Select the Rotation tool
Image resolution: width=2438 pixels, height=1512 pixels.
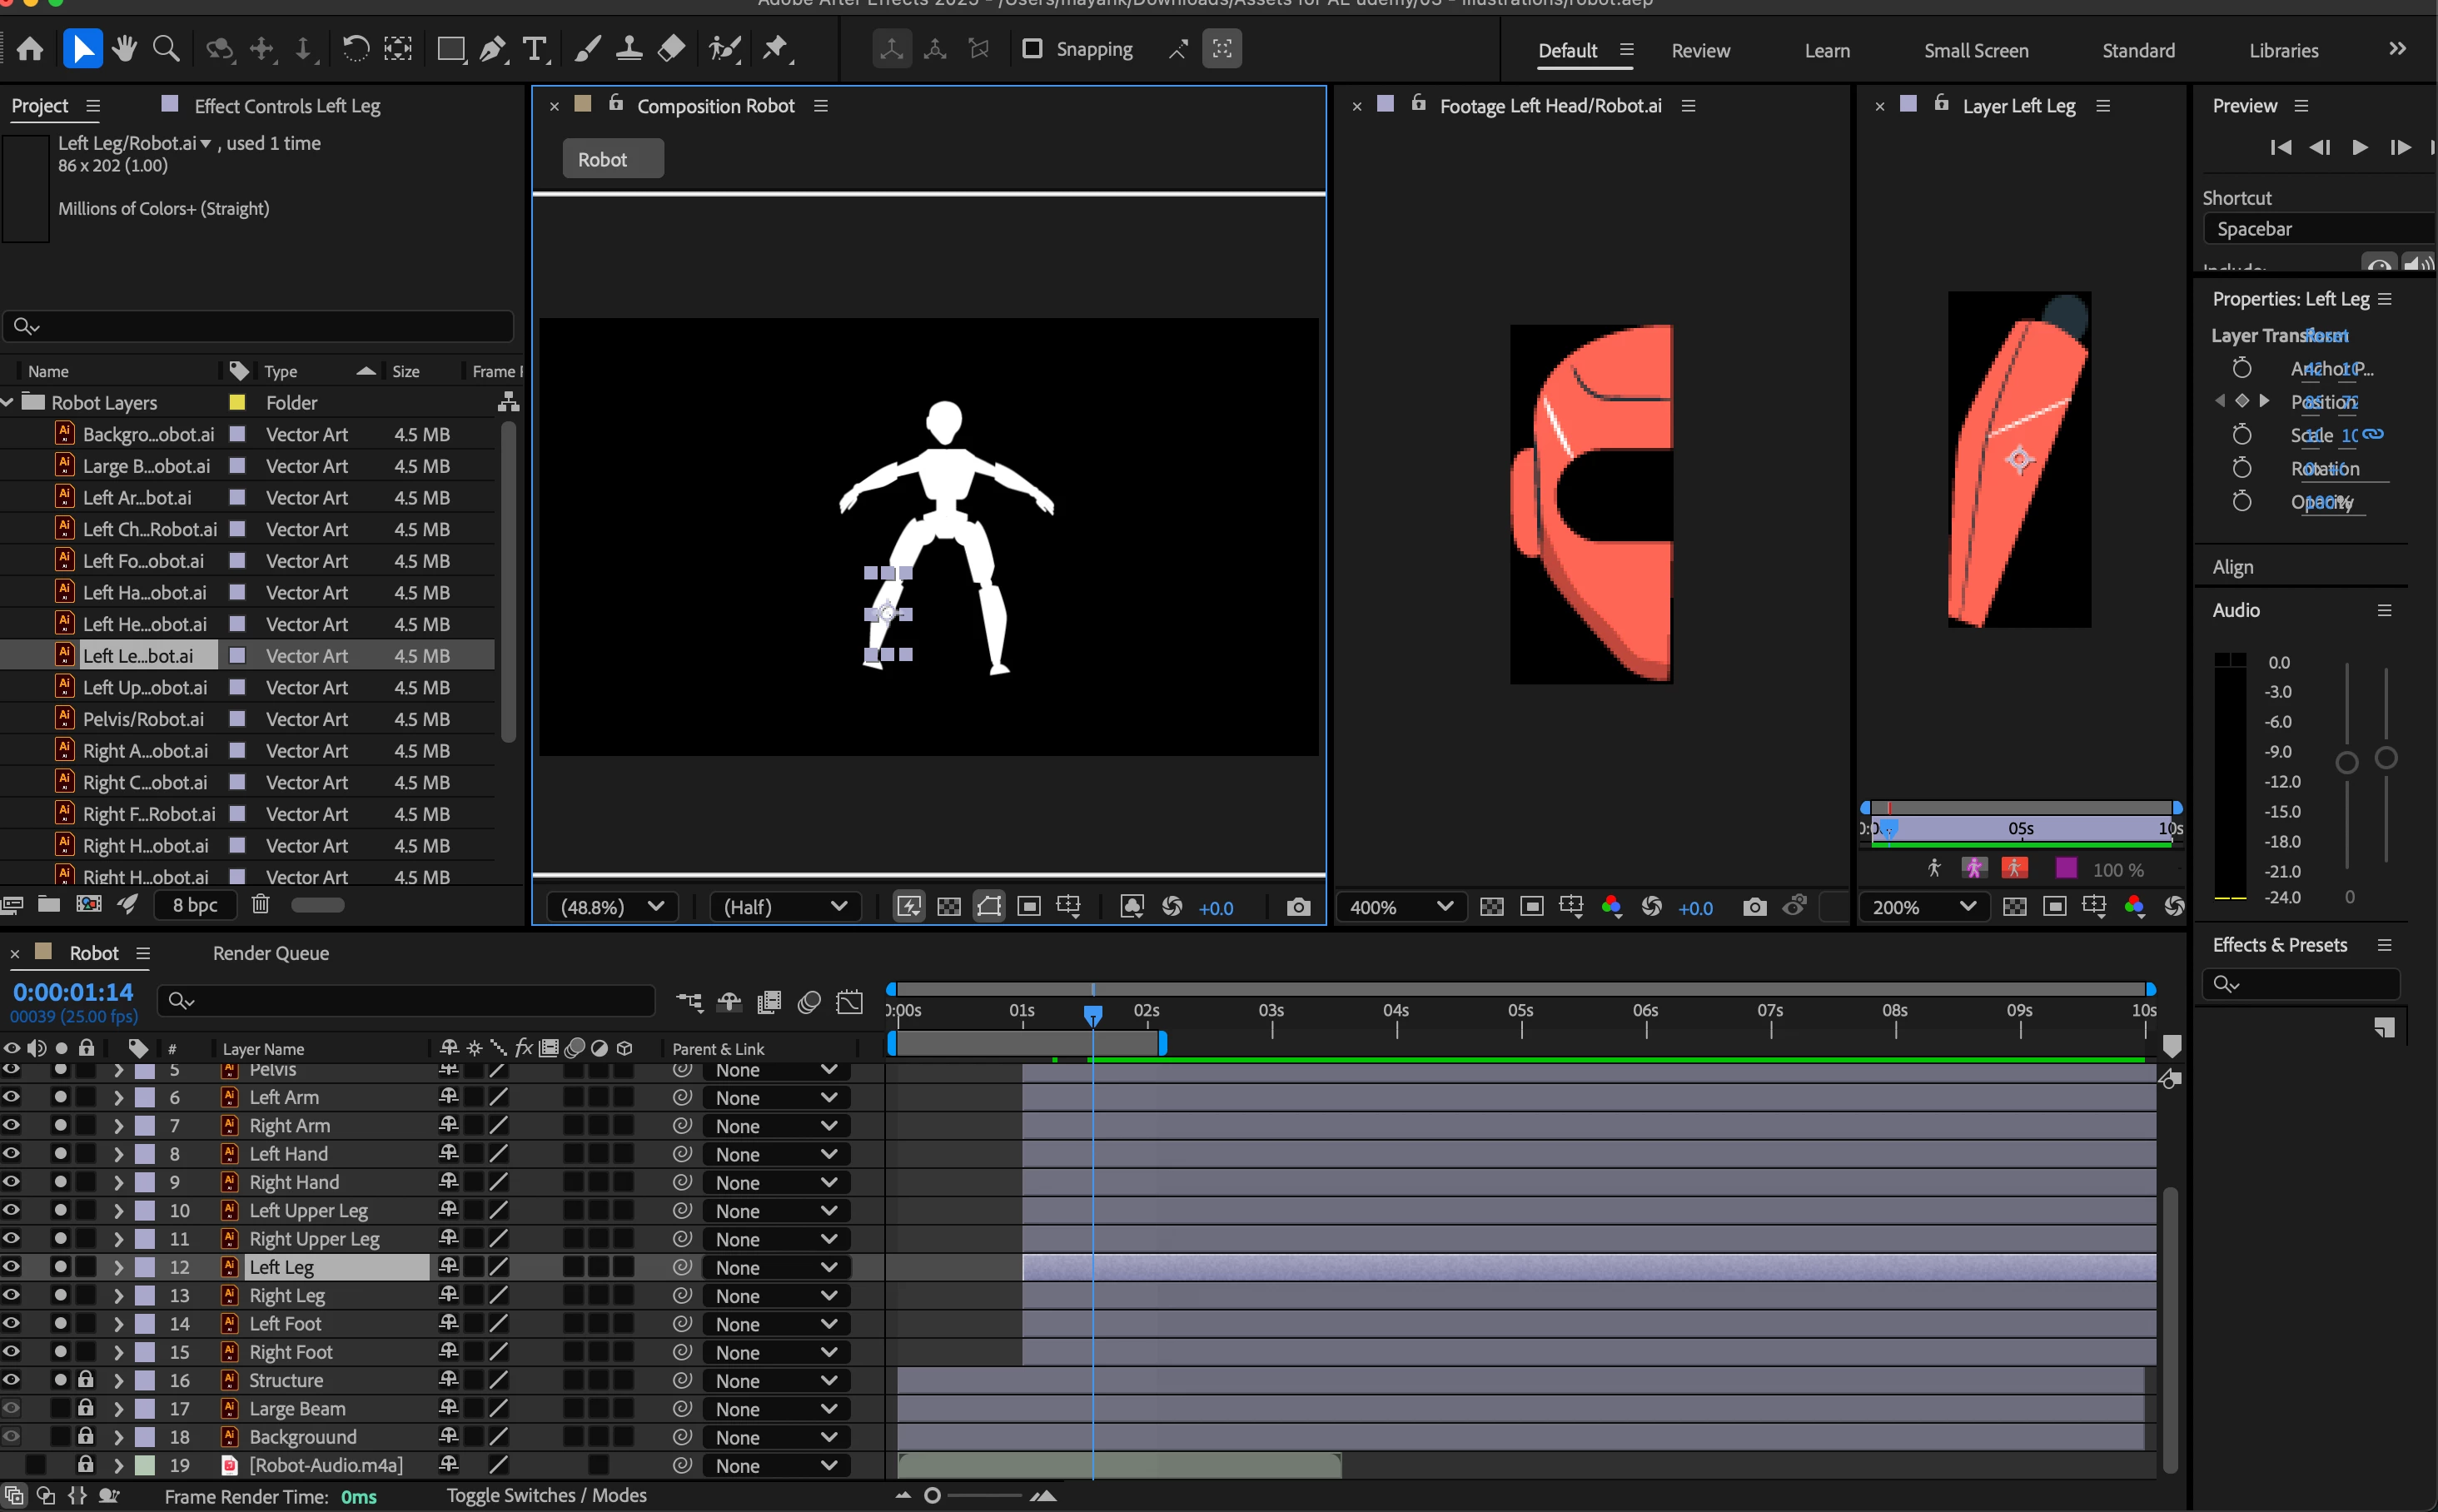pyautogui.click(x=355, y=49)
